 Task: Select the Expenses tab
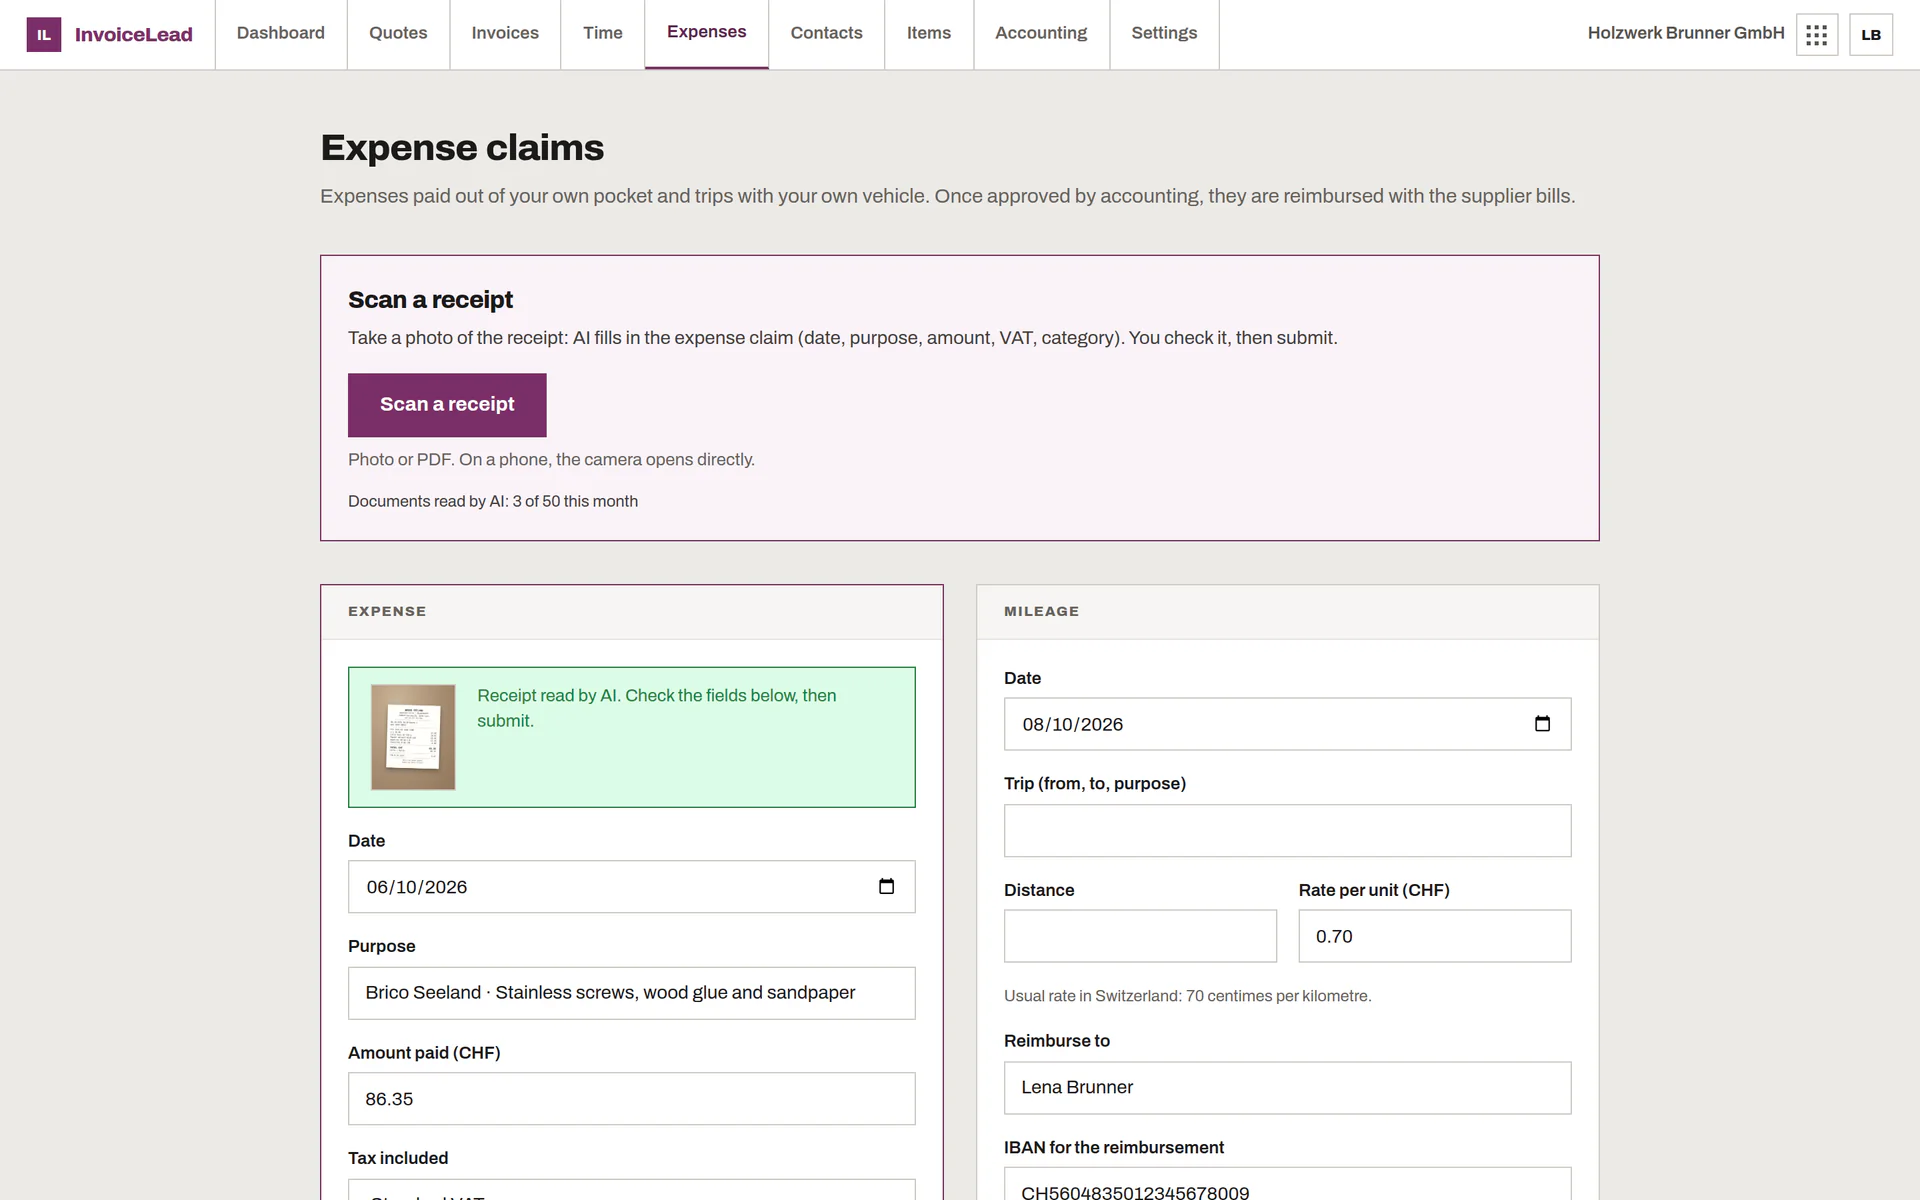point(707,34)
